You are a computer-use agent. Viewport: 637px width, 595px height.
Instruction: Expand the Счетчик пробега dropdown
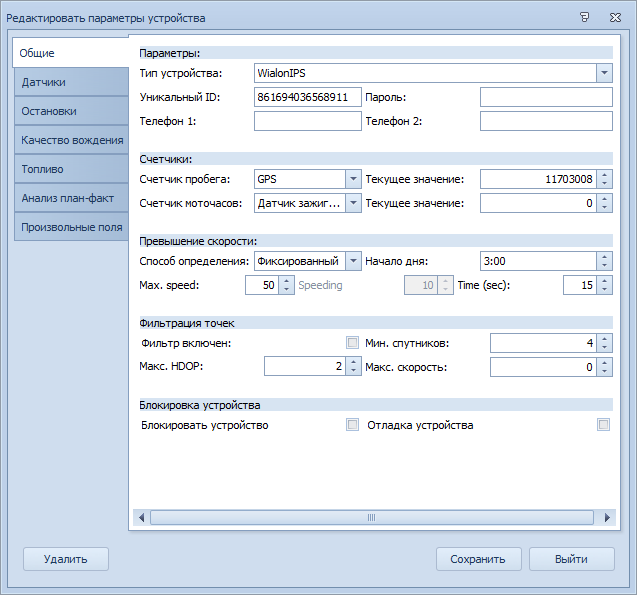coord(353,179)
